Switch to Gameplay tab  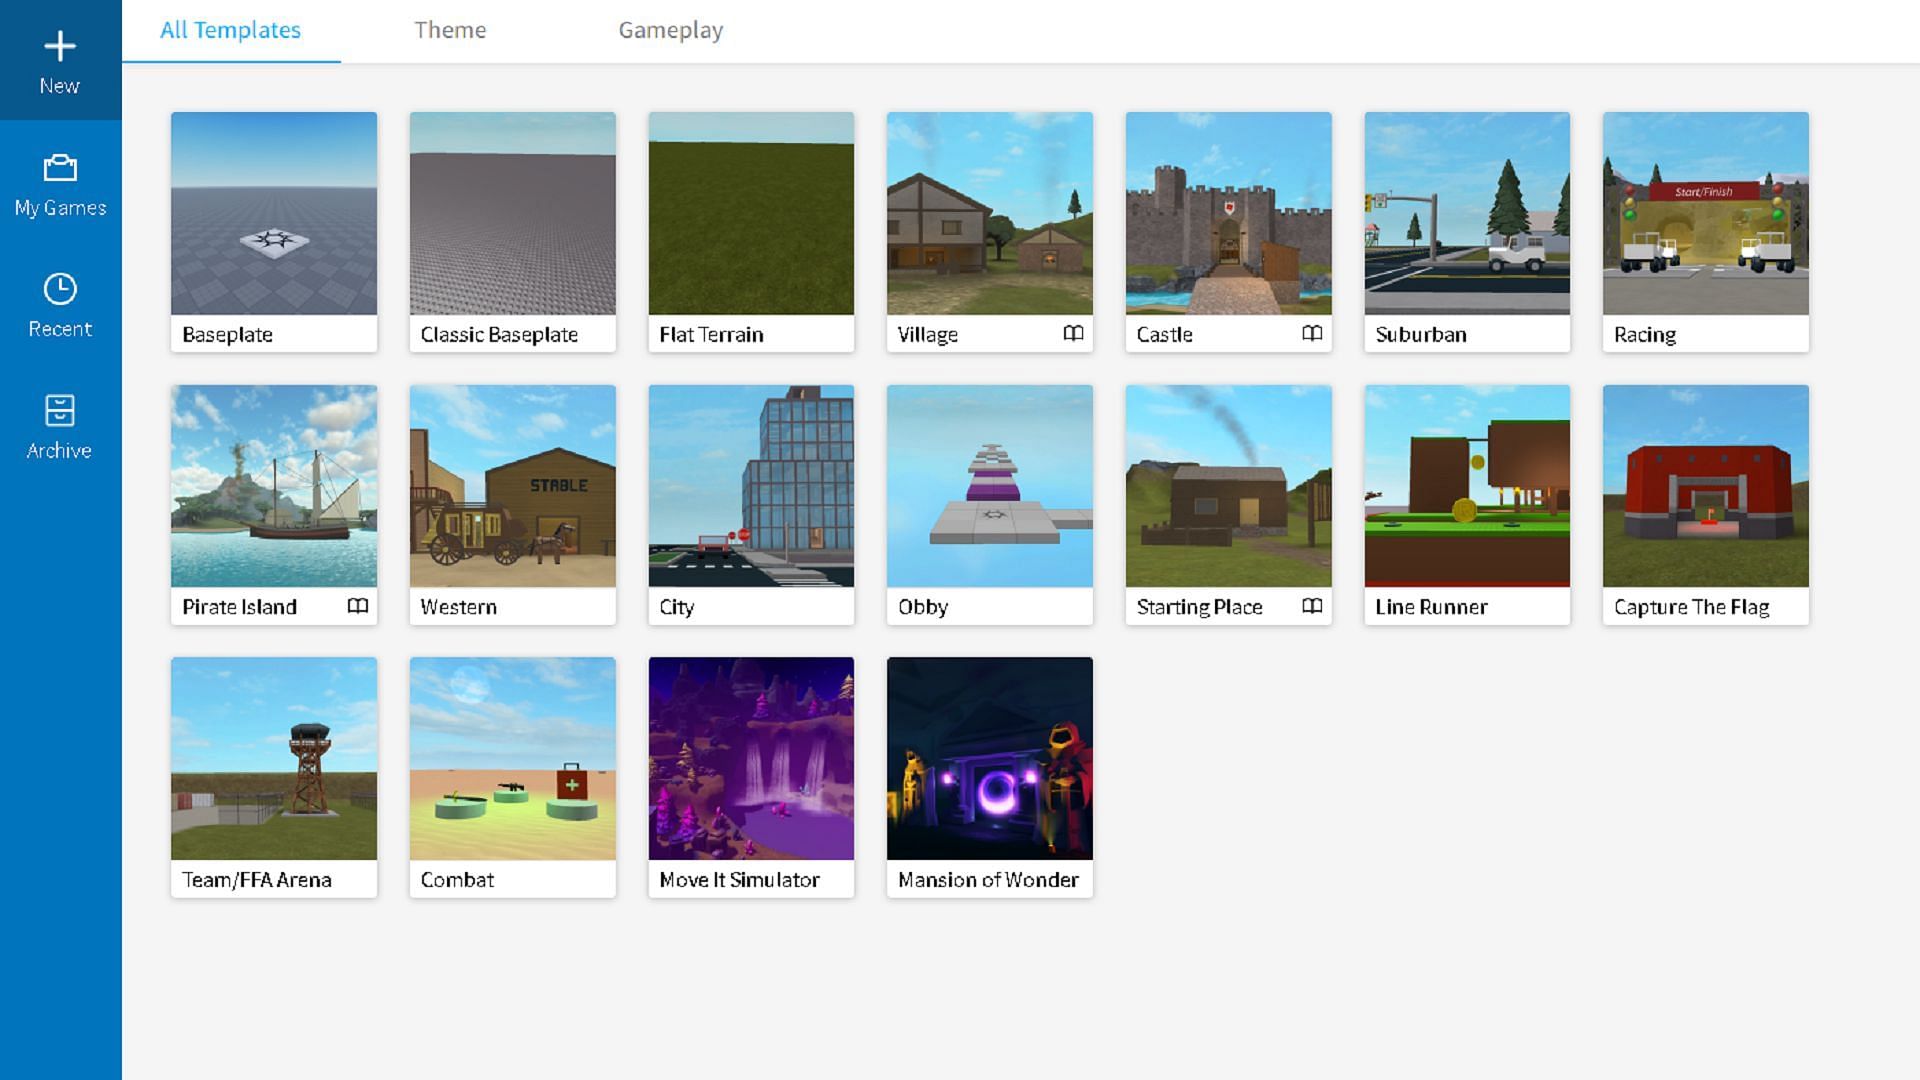(670, 29)
